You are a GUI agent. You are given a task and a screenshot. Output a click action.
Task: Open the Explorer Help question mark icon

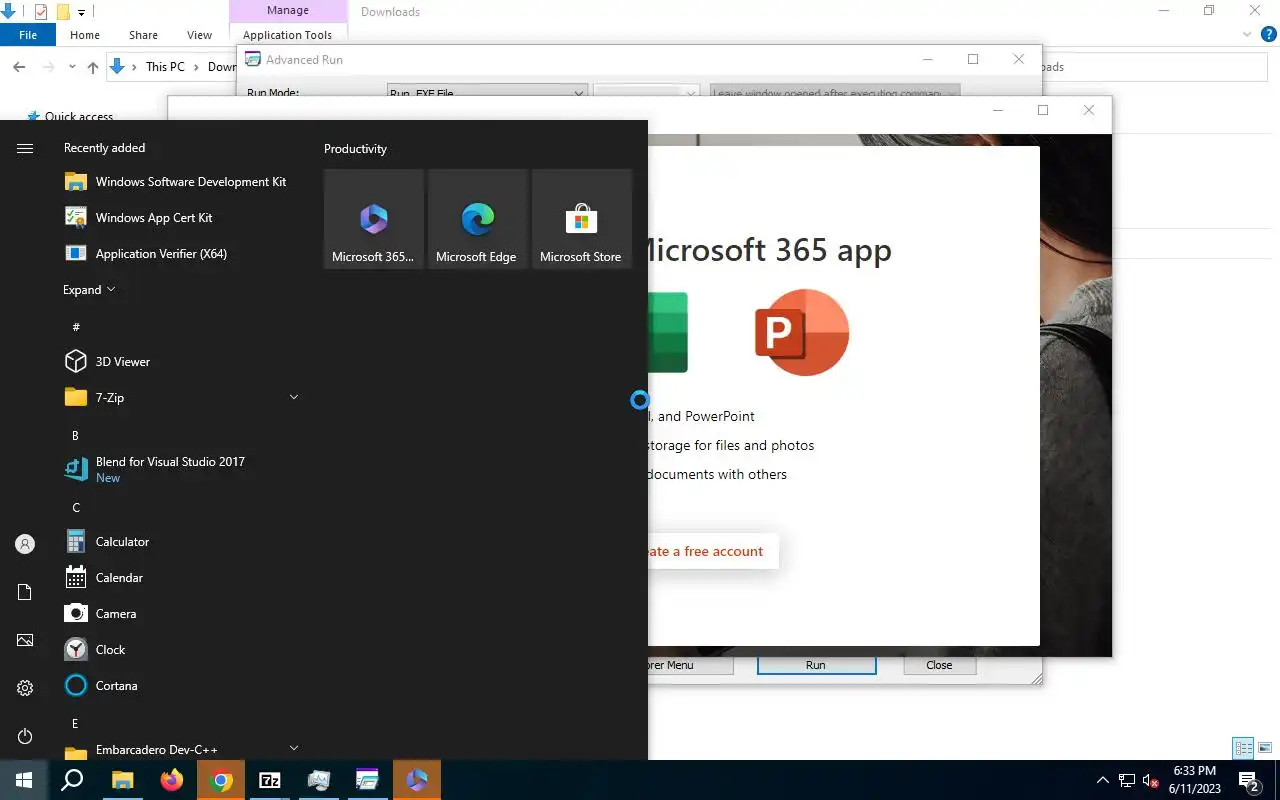[1268, 34]
